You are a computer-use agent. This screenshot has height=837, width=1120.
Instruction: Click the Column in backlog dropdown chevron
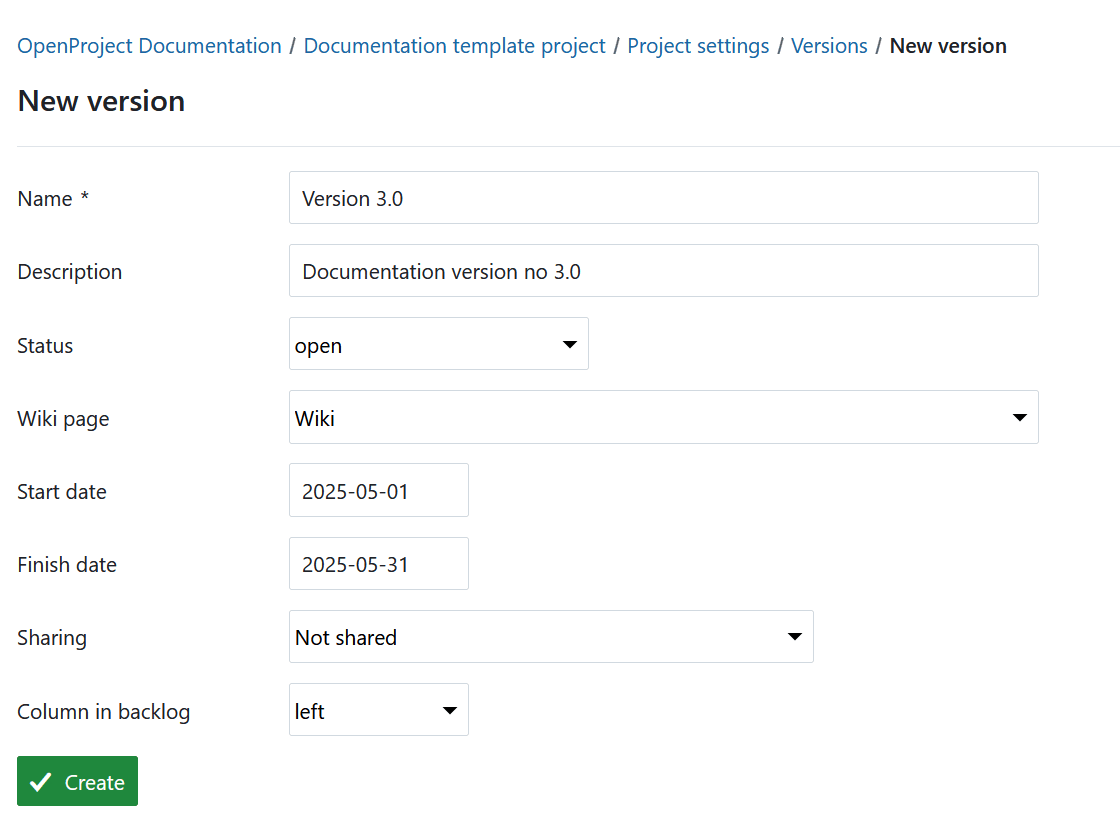tap(449, 710)
